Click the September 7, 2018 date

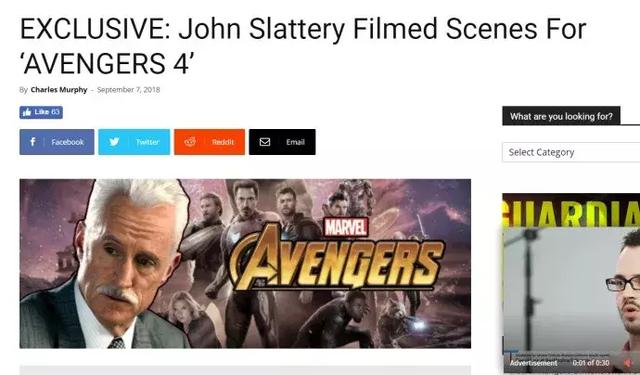pyautogui.click(x=128, y=90)
